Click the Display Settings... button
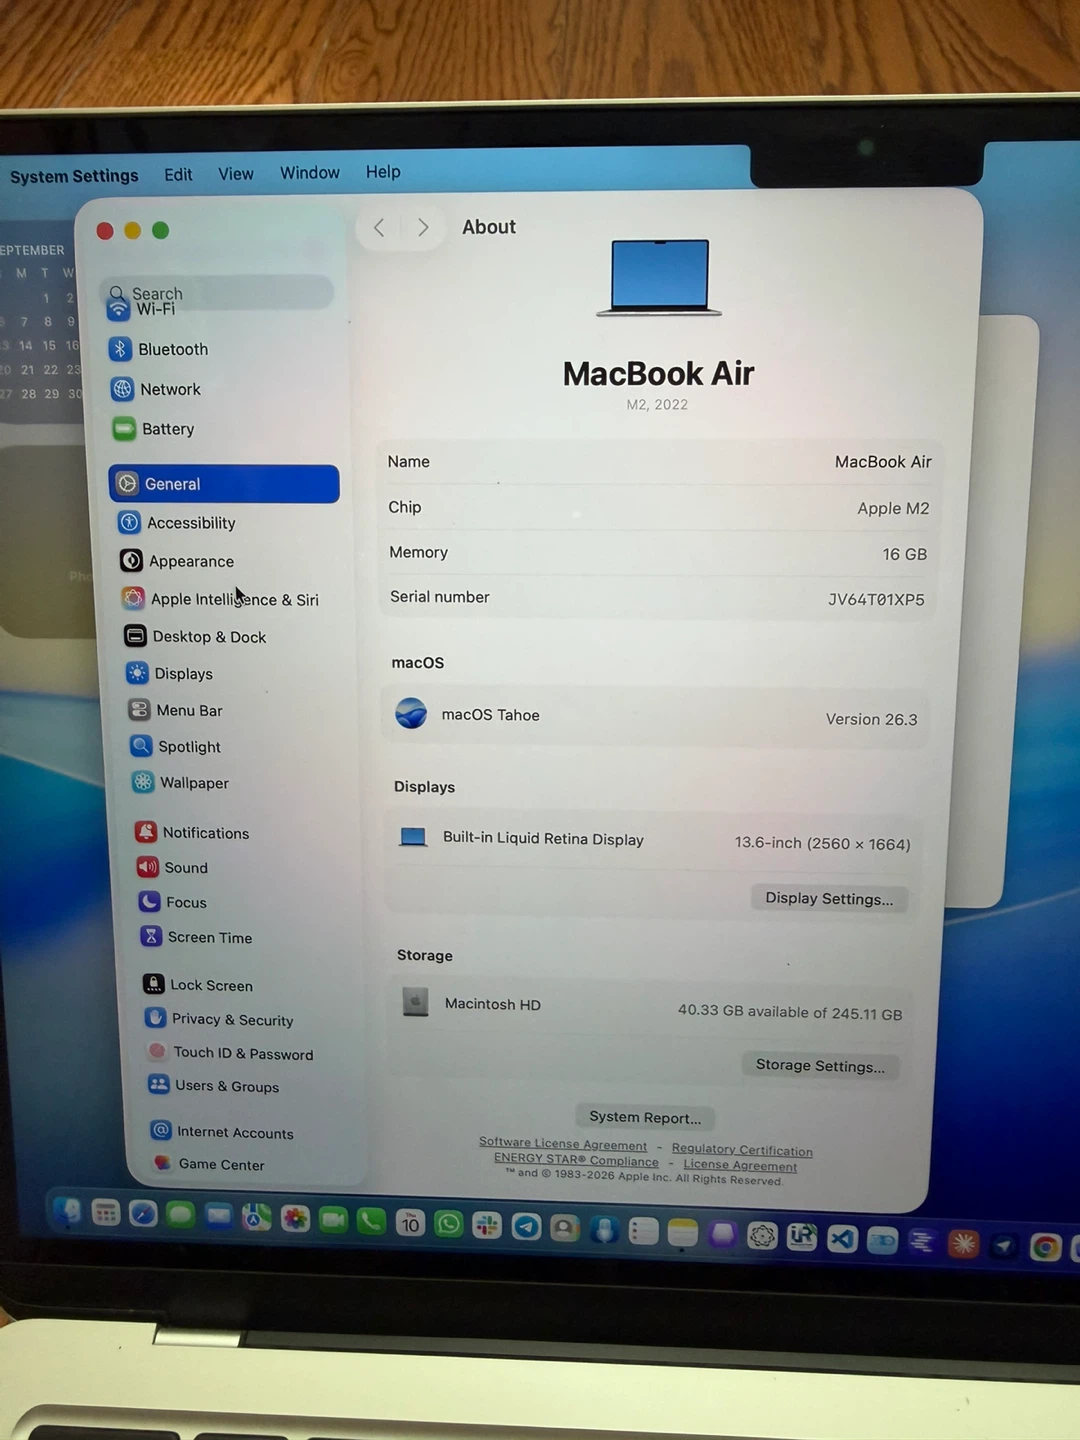Screen dimensions: 1080x1440 pos(829,898)
